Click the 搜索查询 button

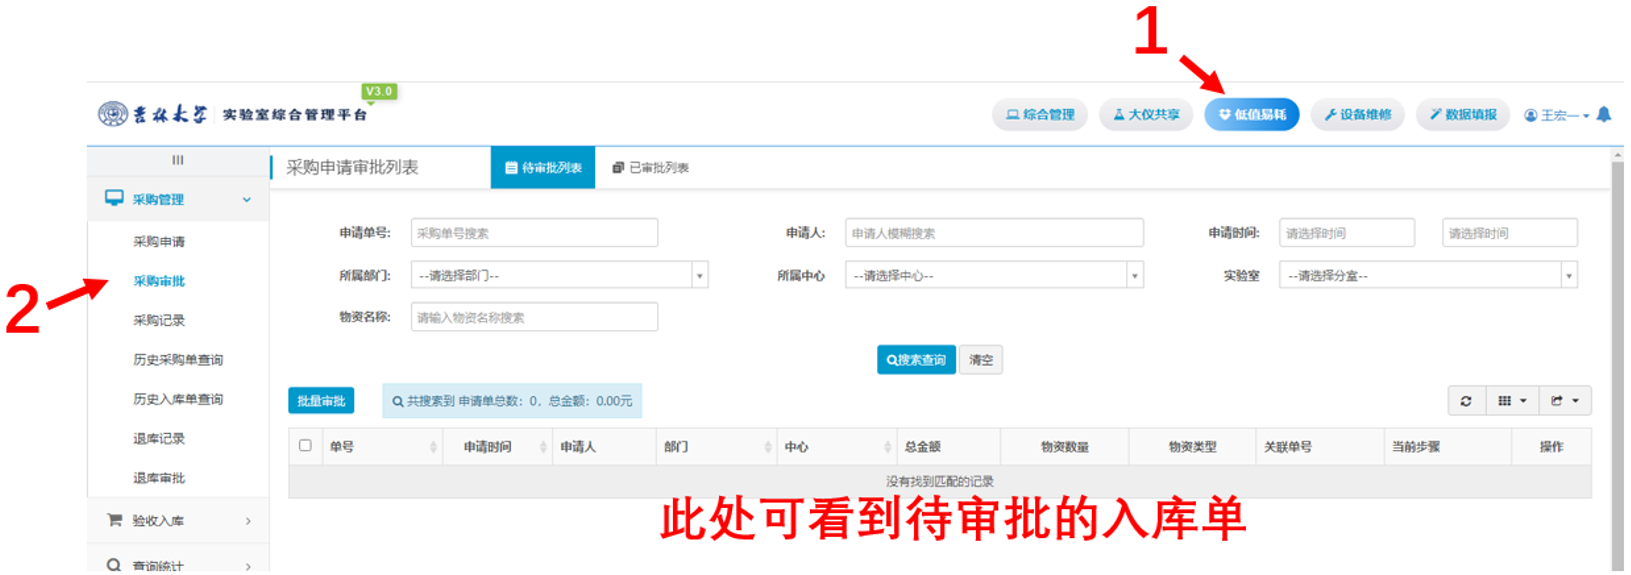click(x=916, y=360)
